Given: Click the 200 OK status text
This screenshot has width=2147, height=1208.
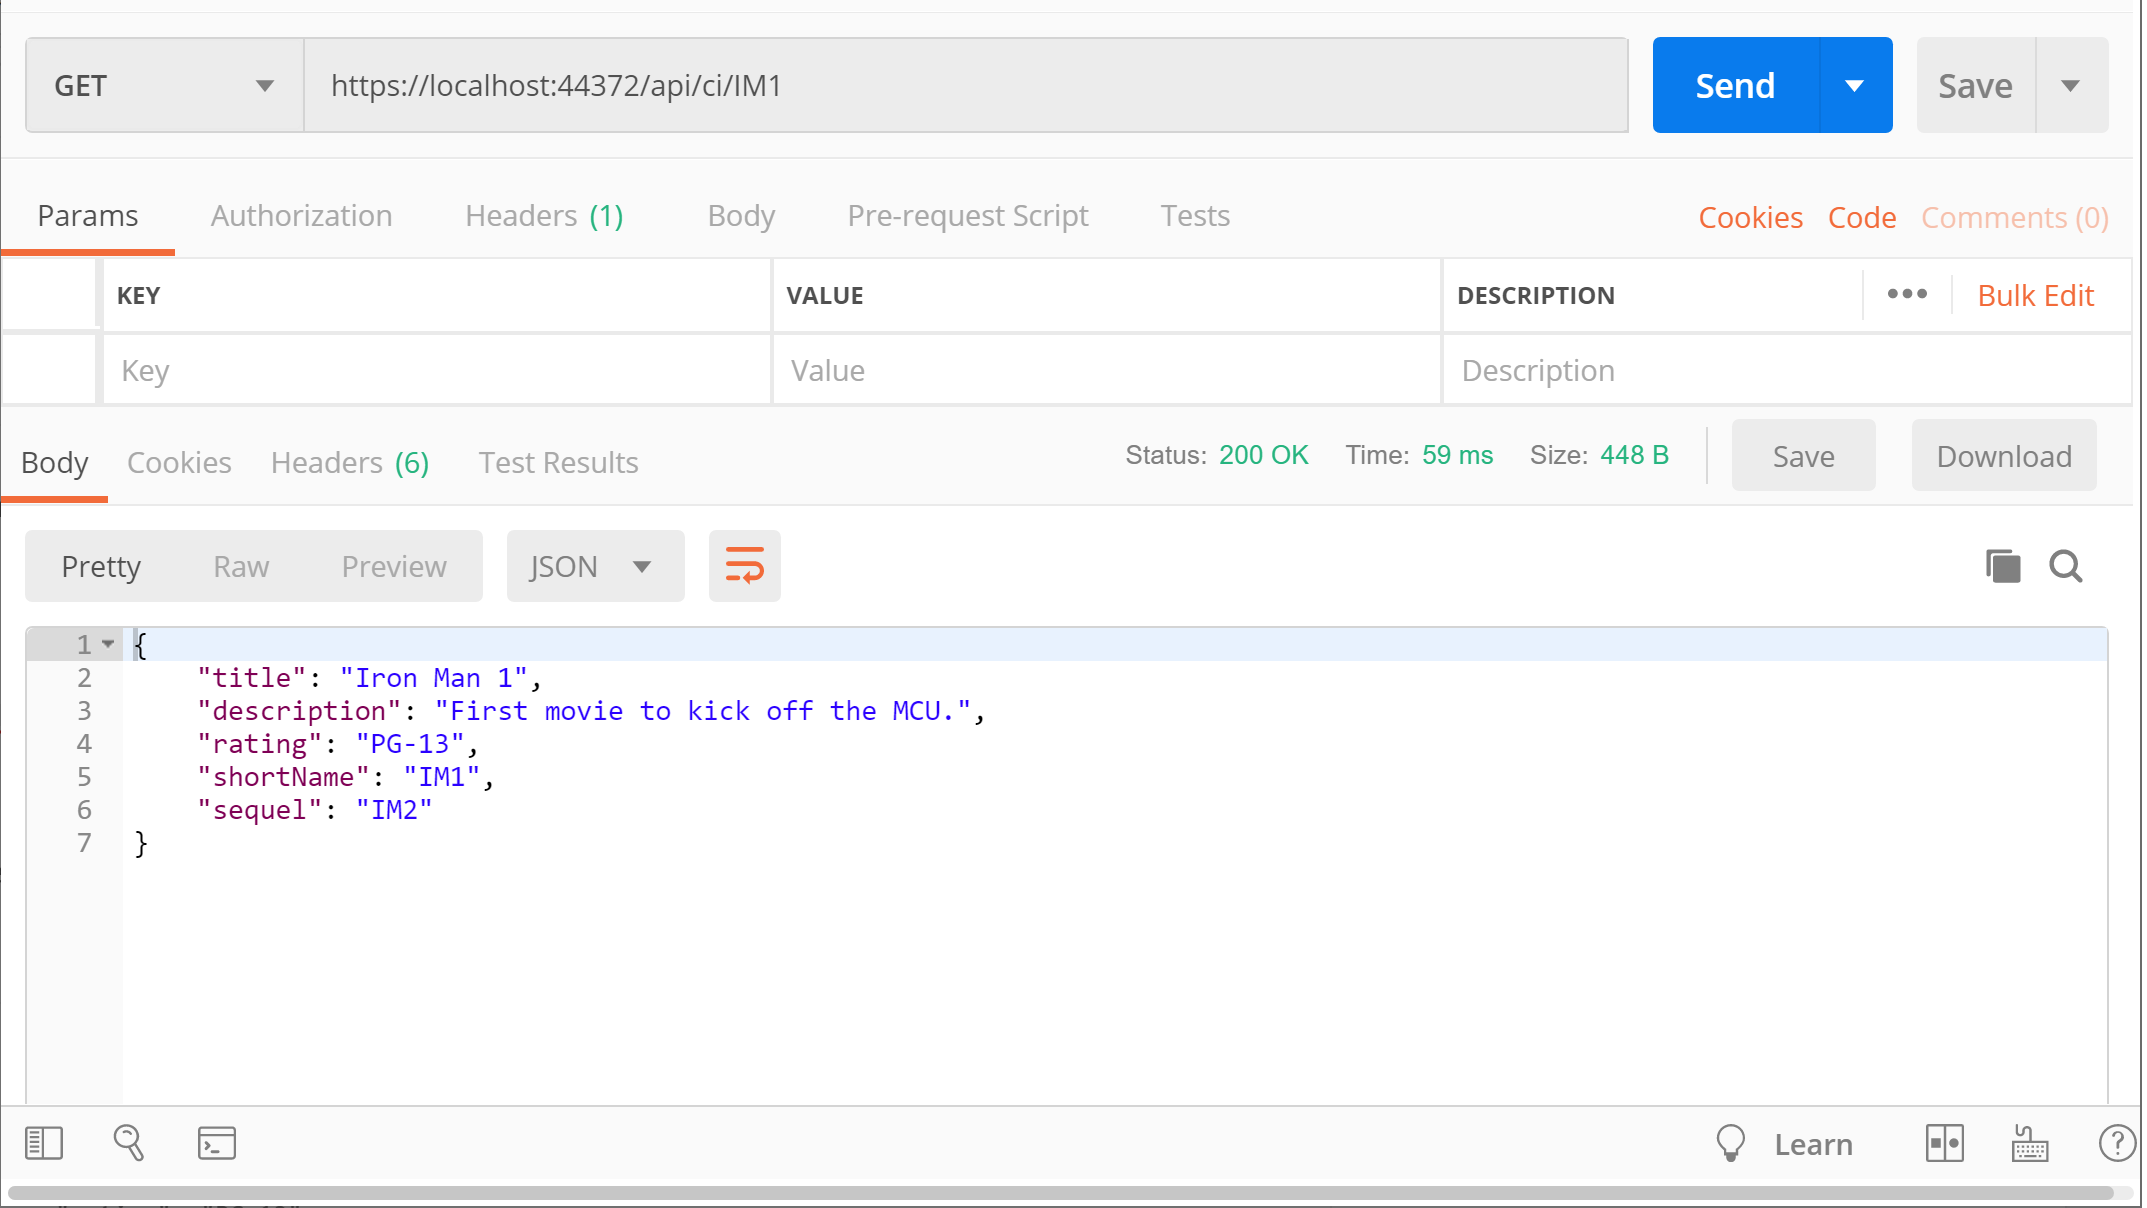Looking at the screenshot, I should 1263,455.
